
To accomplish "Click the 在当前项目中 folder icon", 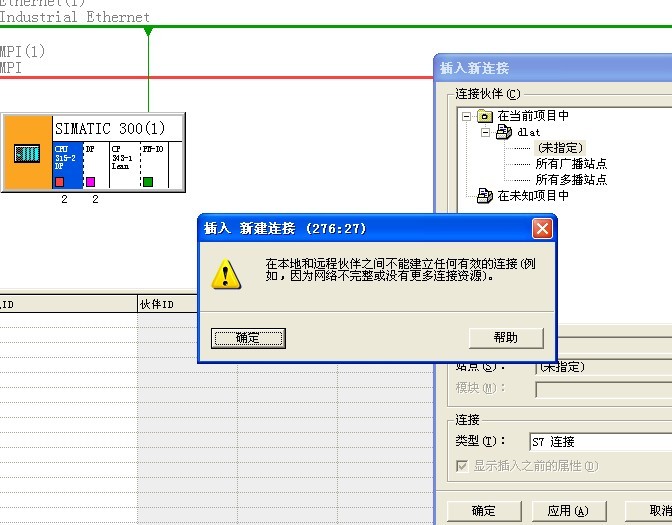I will point(485,116).
